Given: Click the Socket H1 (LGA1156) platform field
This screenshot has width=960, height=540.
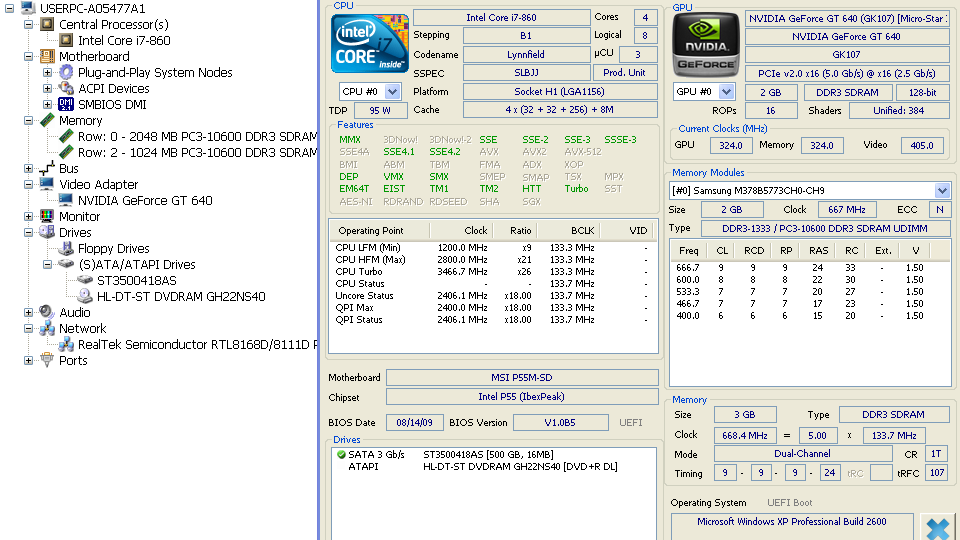Looking at the screenshot, I should (560, 92).
